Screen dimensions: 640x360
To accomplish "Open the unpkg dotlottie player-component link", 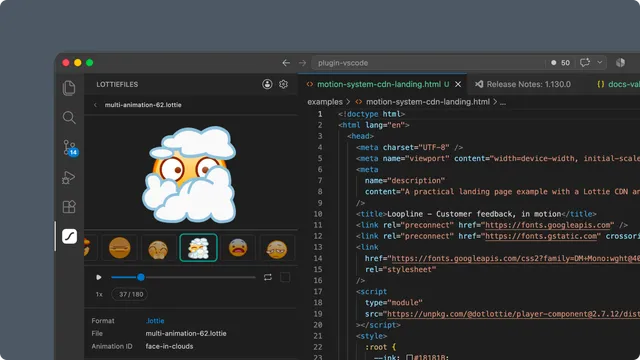I will tap(513, 314).
